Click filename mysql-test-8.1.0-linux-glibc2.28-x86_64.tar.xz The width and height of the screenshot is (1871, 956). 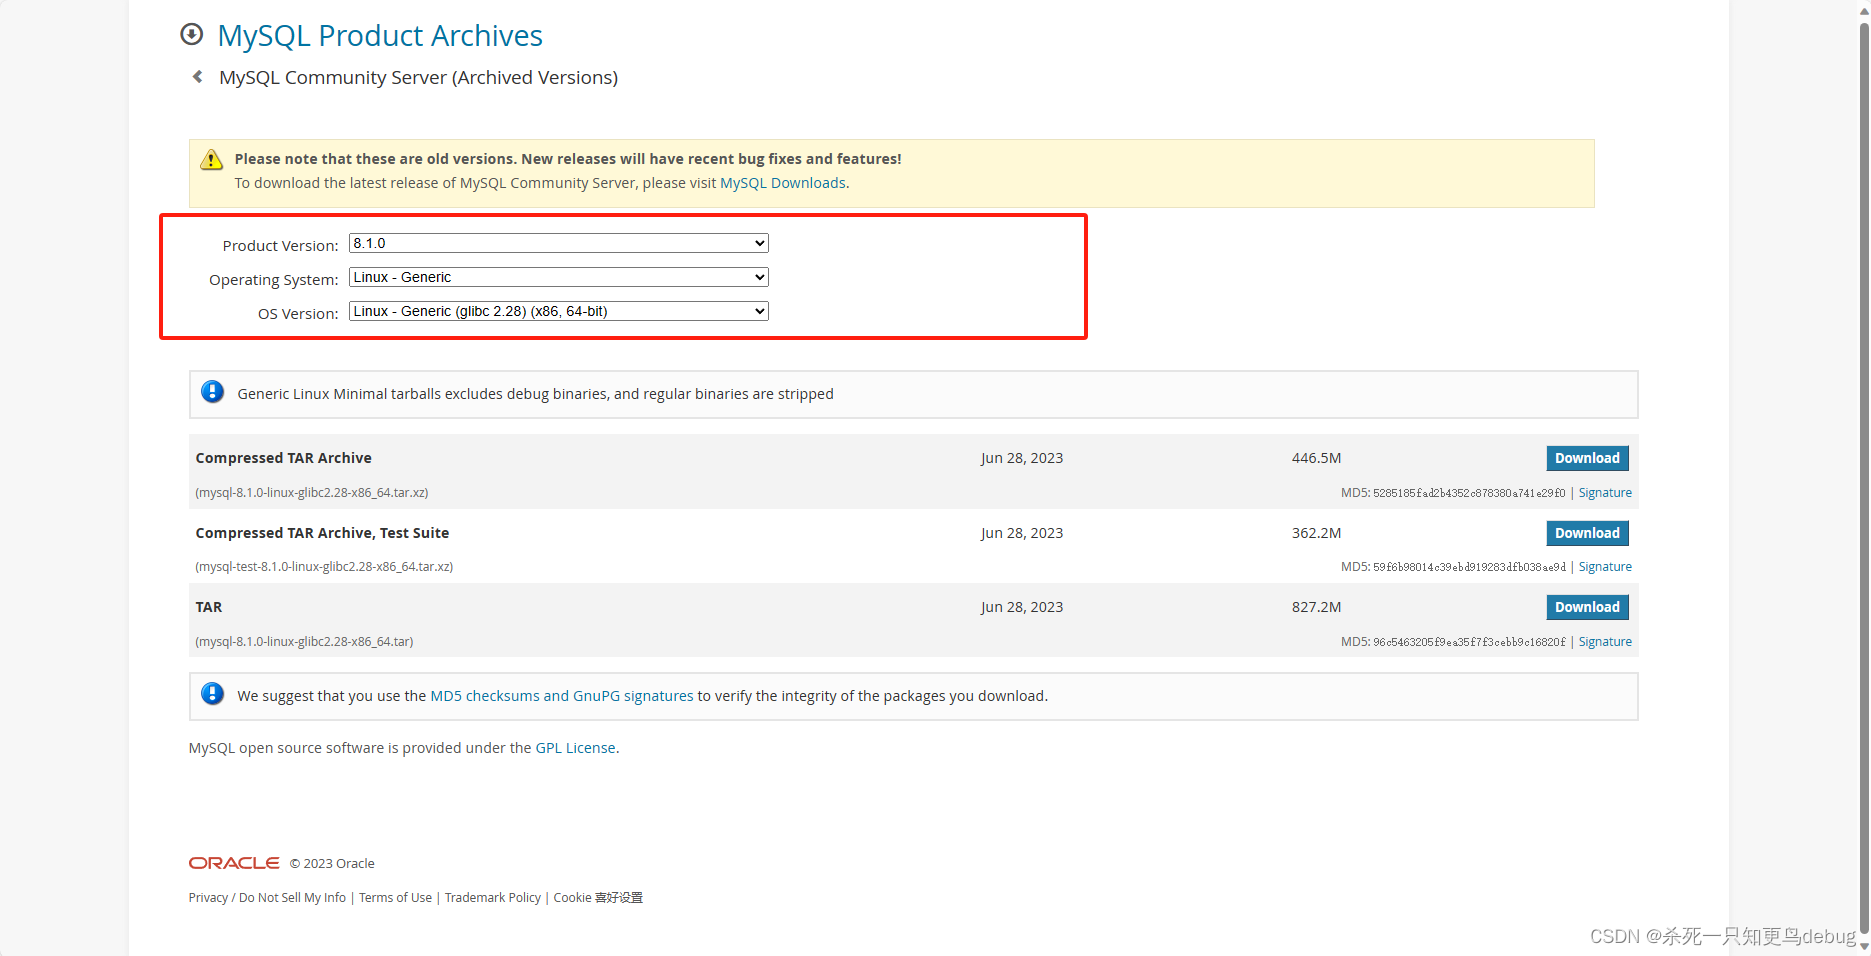[x=324, y=567]
